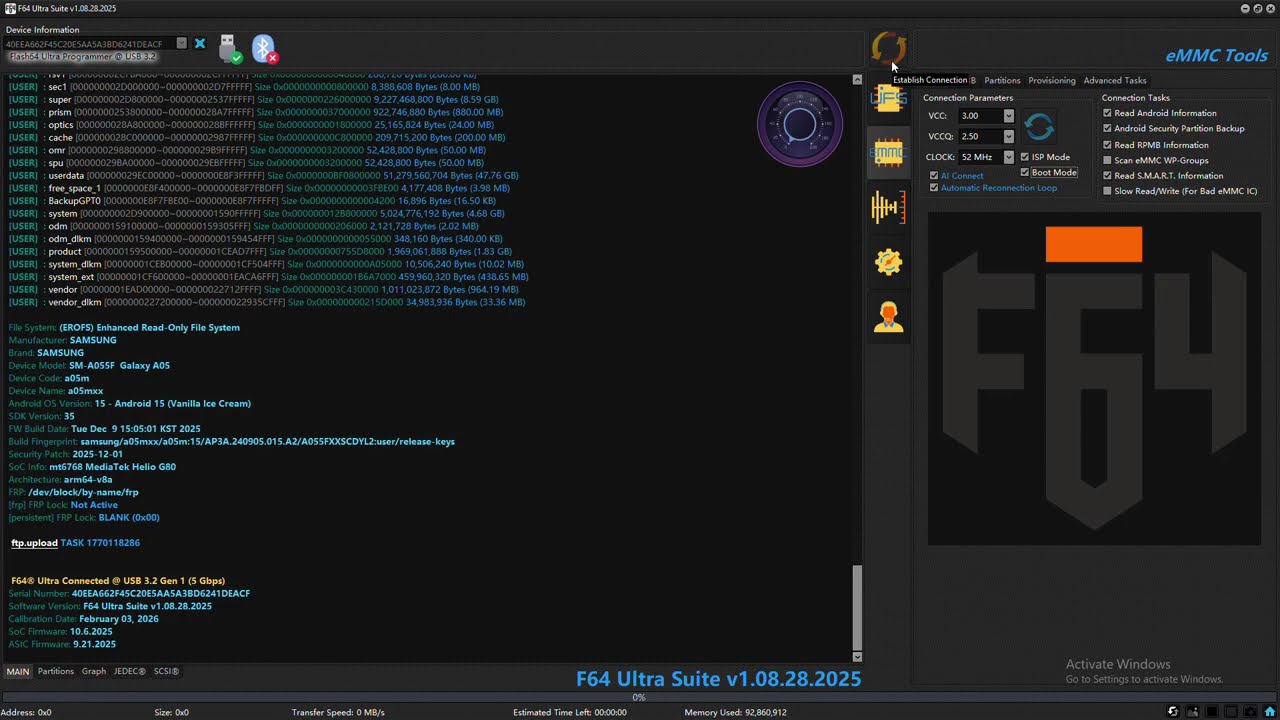Click the SoC Info mt6768 line
This screenshot has height=720, width=1280.
point(92,467)
